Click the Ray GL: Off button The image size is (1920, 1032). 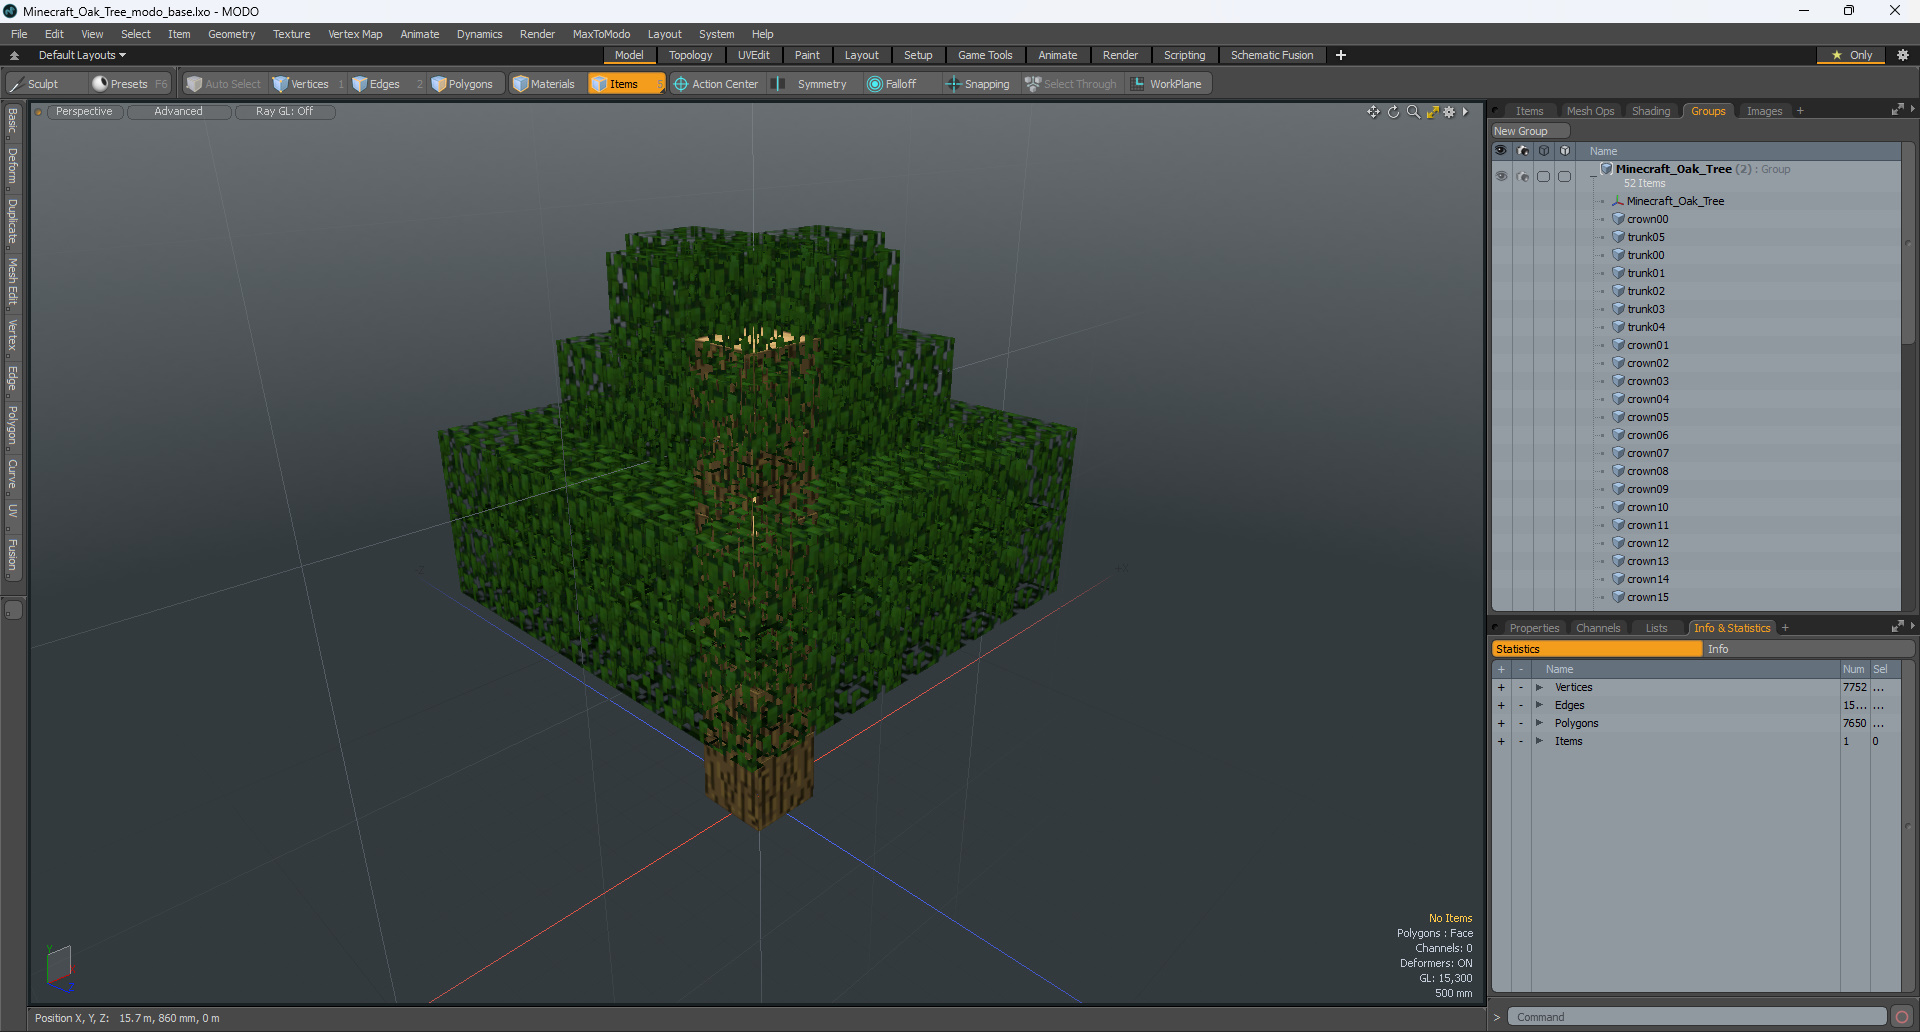284,112
